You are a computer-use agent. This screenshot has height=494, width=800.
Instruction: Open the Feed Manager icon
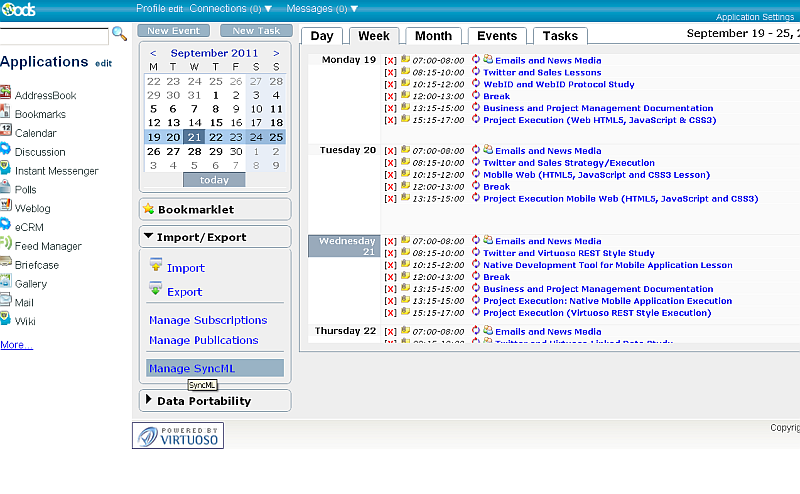pyautogui.click(x=6, y=246)
